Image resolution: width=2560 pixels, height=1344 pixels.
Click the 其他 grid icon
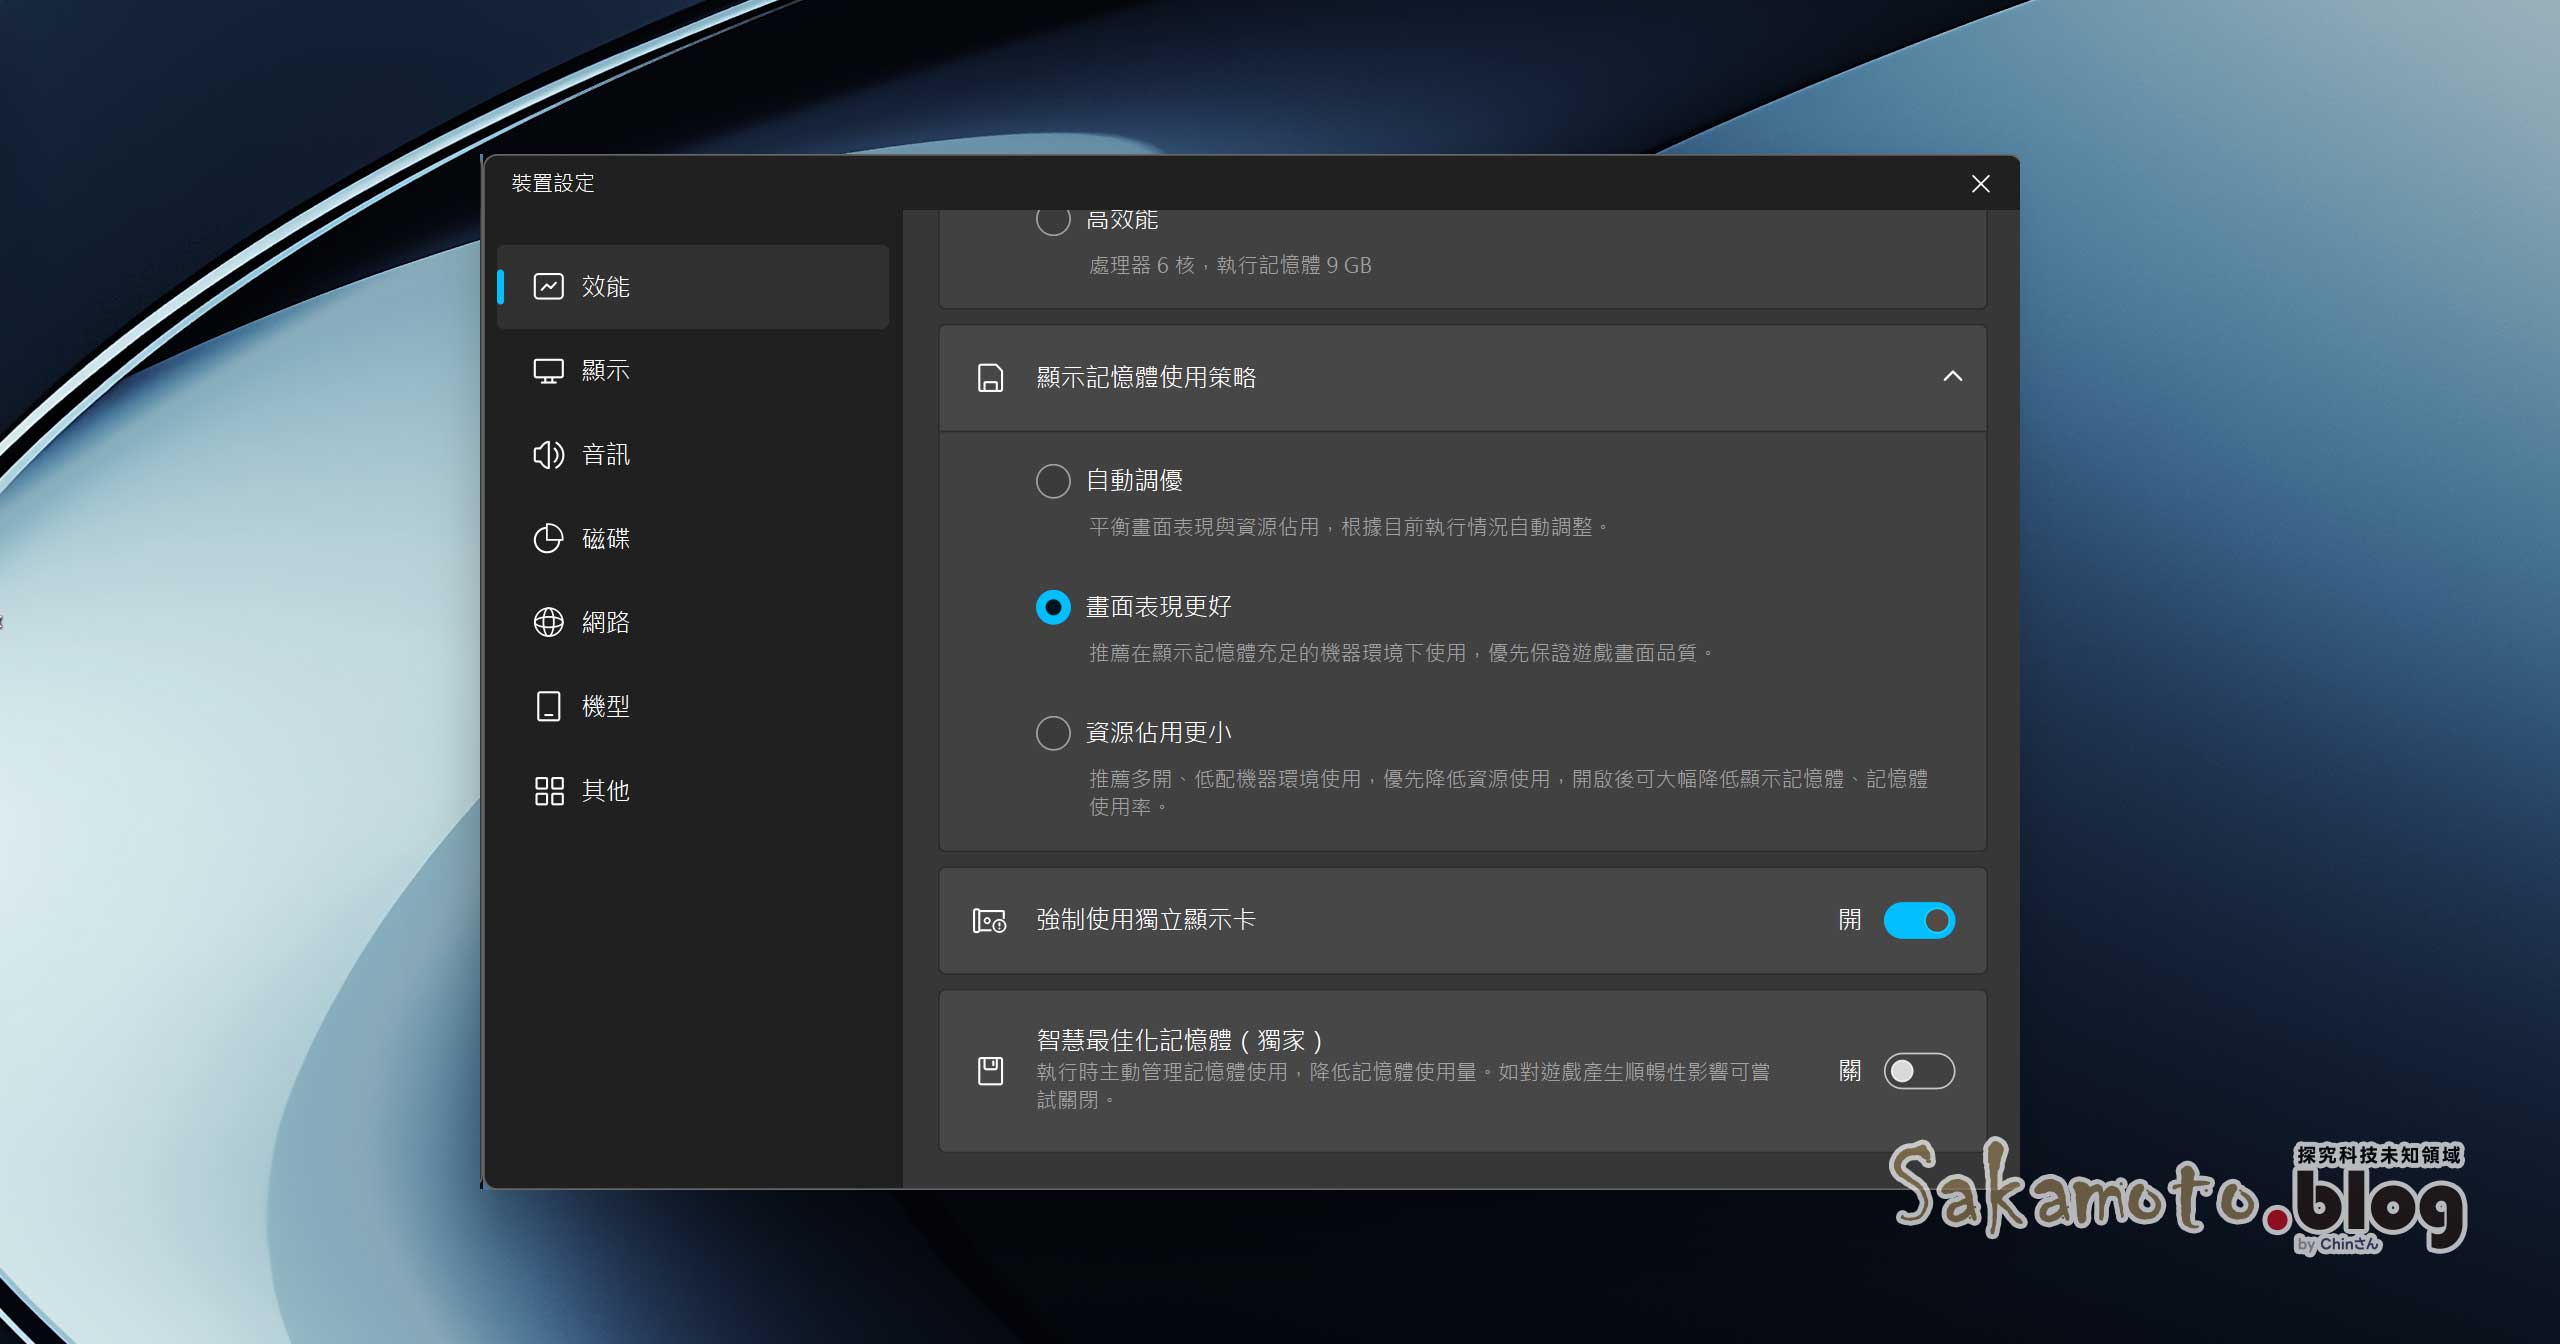coord(548,791)
